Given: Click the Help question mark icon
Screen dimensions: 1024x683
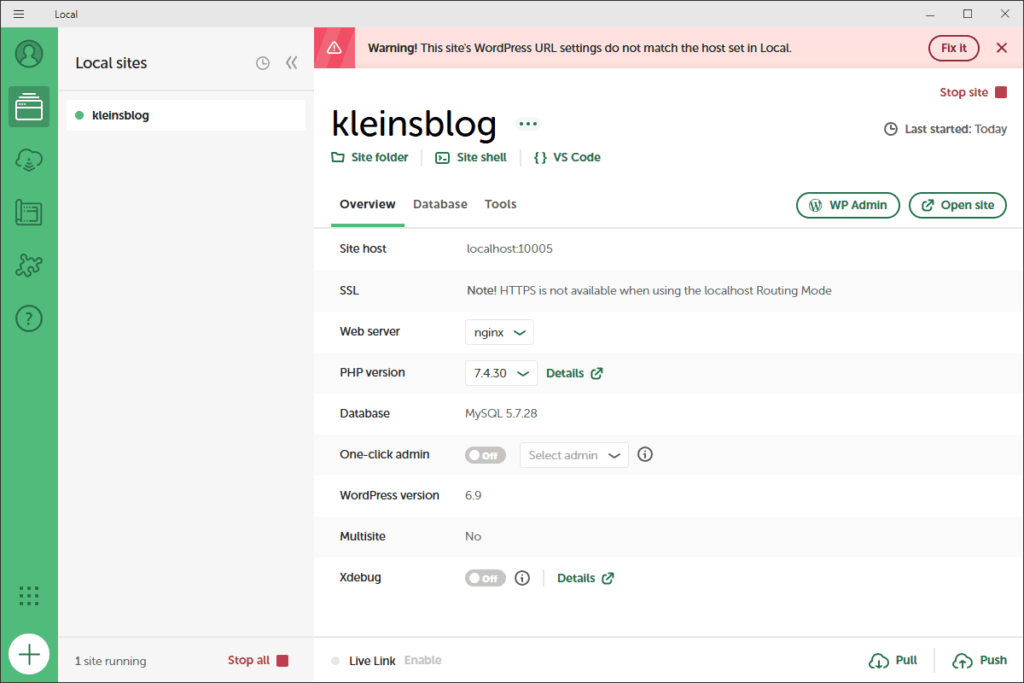Looking at the screenshot, I should pos(29,319).
